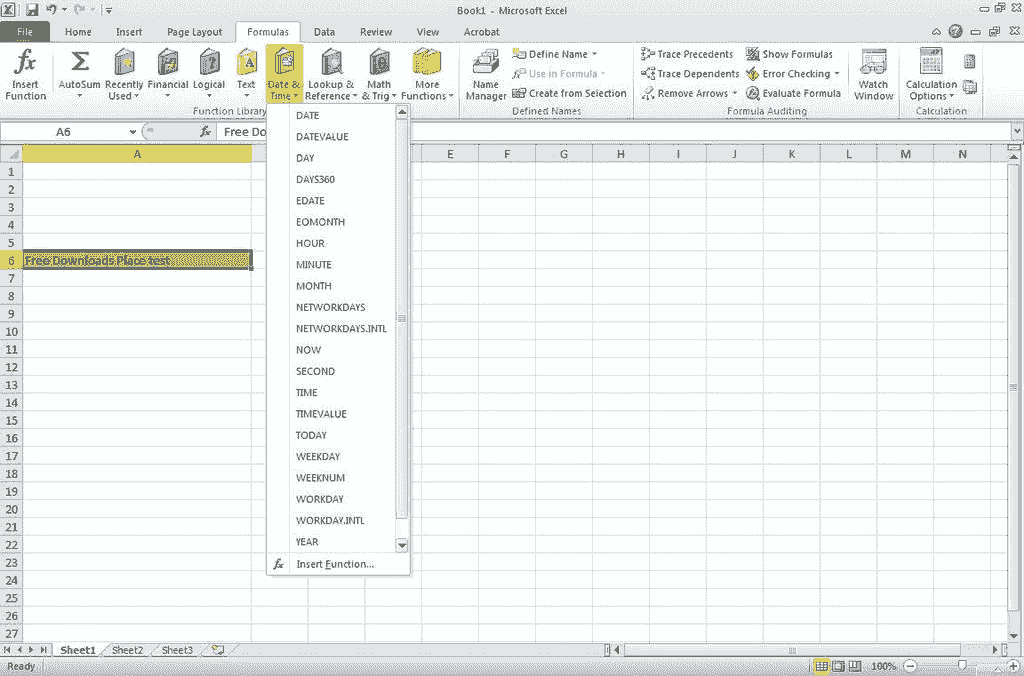Image resolution: width=1024 pixels, height=676 pixels.
Task: Click the 100% zoom level button
Action: tap(884, 666)
